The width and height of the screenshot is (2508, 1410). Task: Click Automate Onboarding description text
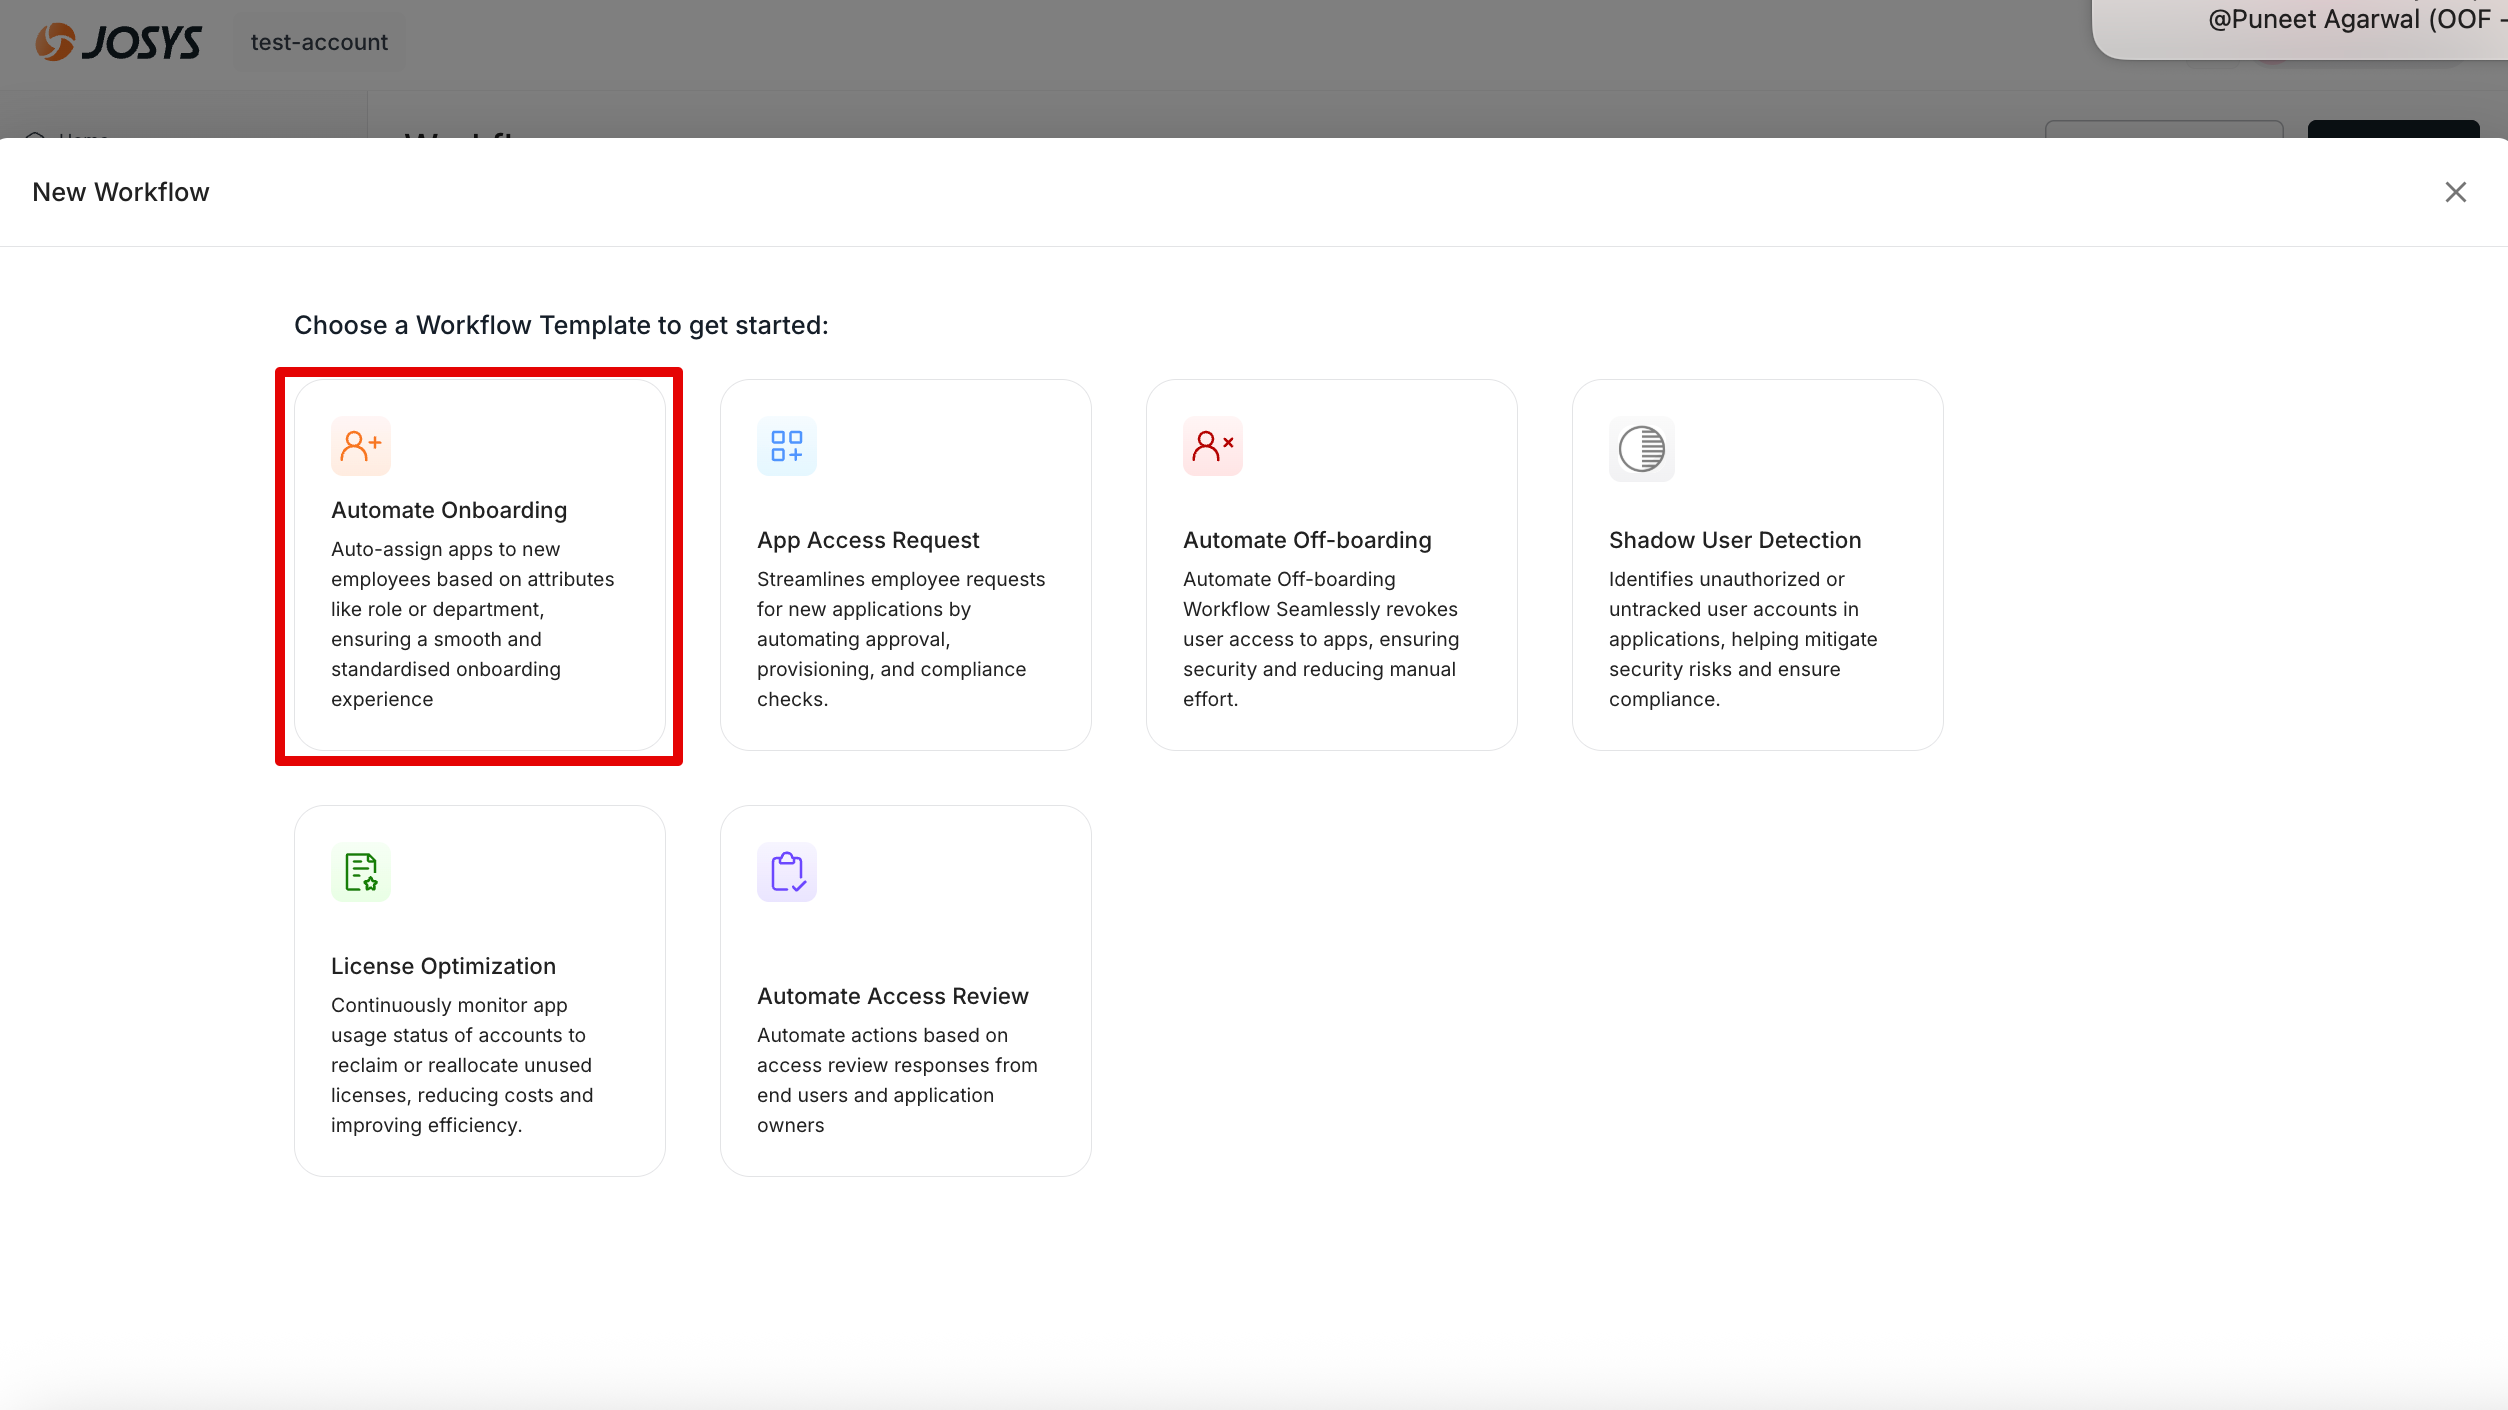pos(472,624)
